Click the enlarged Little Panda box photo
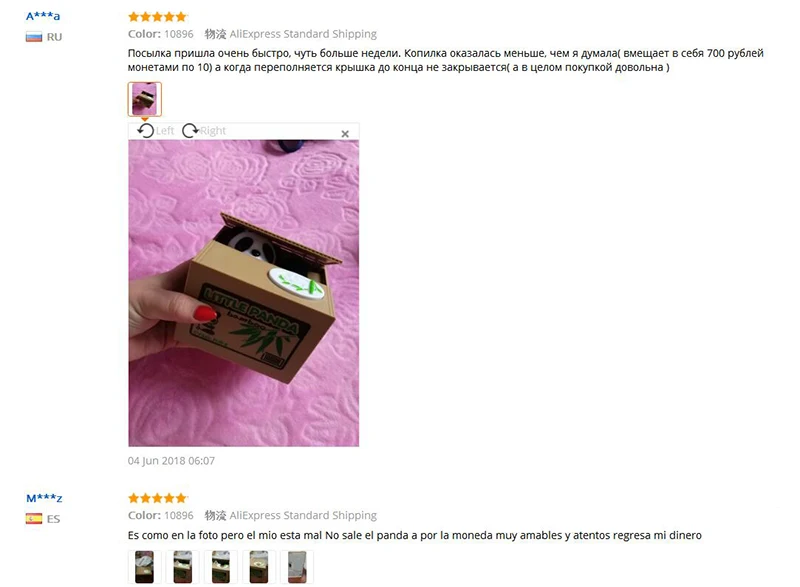Image resolution: width=800 pixels, height=587 pixels. pyautogui.click(x=243, y=293)
